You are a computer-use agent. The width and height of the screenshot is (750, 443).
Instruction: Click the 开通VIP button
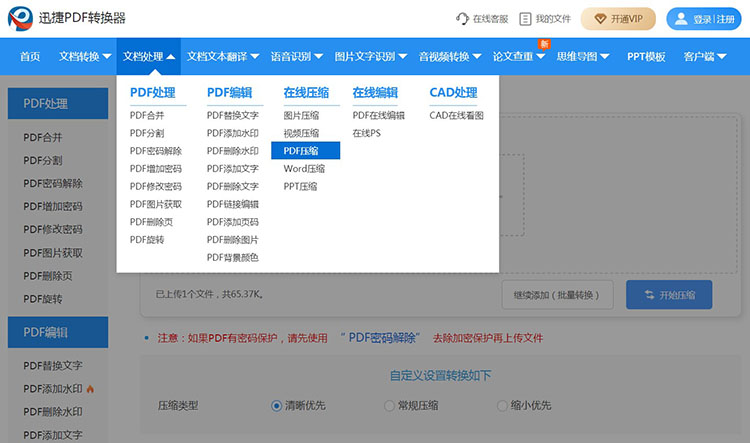pos(618,19)
